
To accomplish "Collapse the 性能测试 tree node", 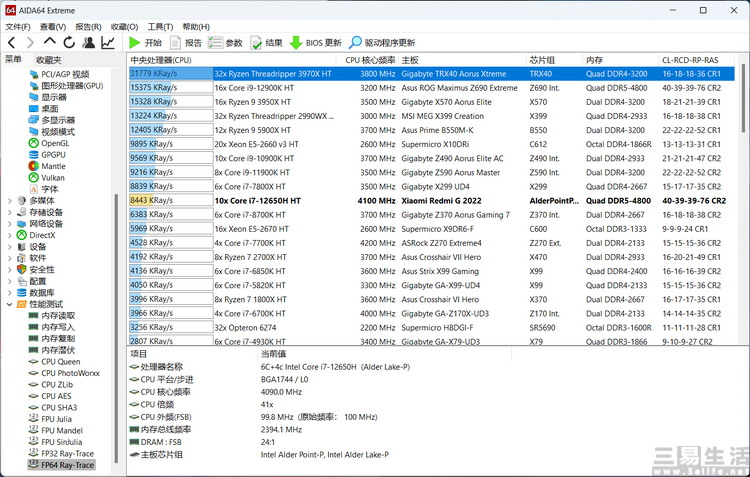I will pyautogui.click(x=10, y=304).
